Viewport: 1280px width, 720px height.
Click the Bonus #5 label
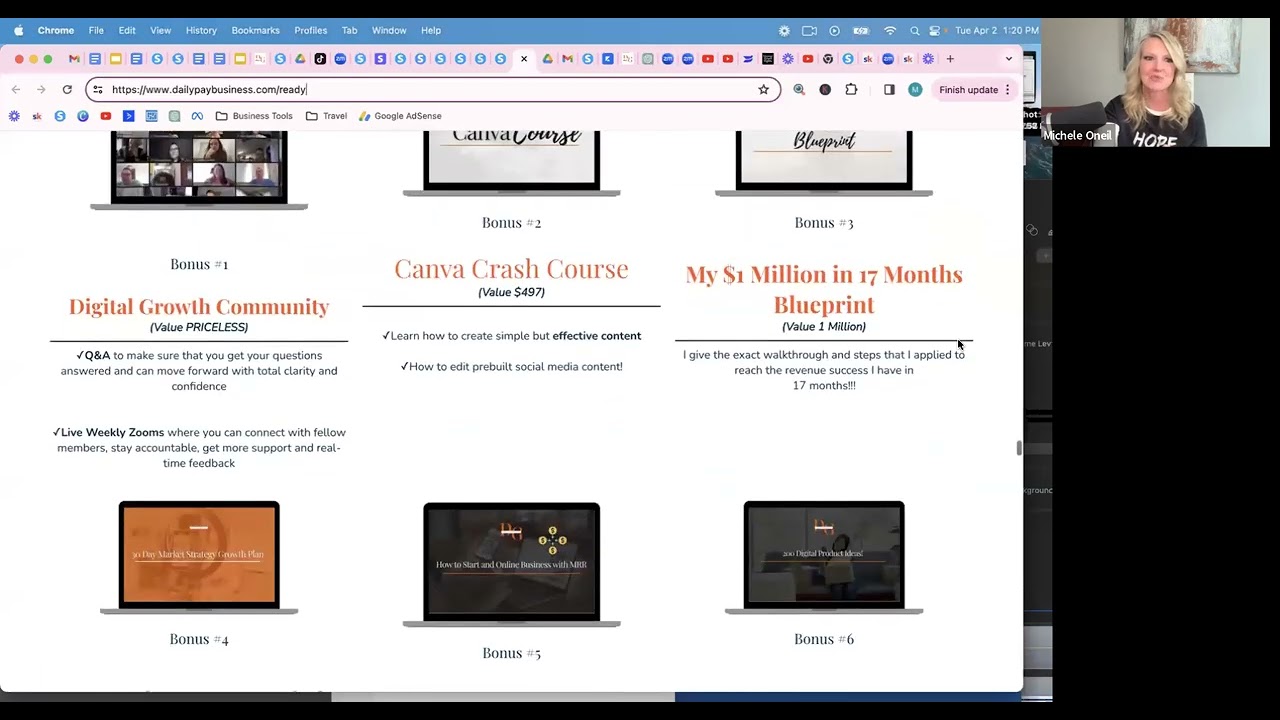click(511, 653)
